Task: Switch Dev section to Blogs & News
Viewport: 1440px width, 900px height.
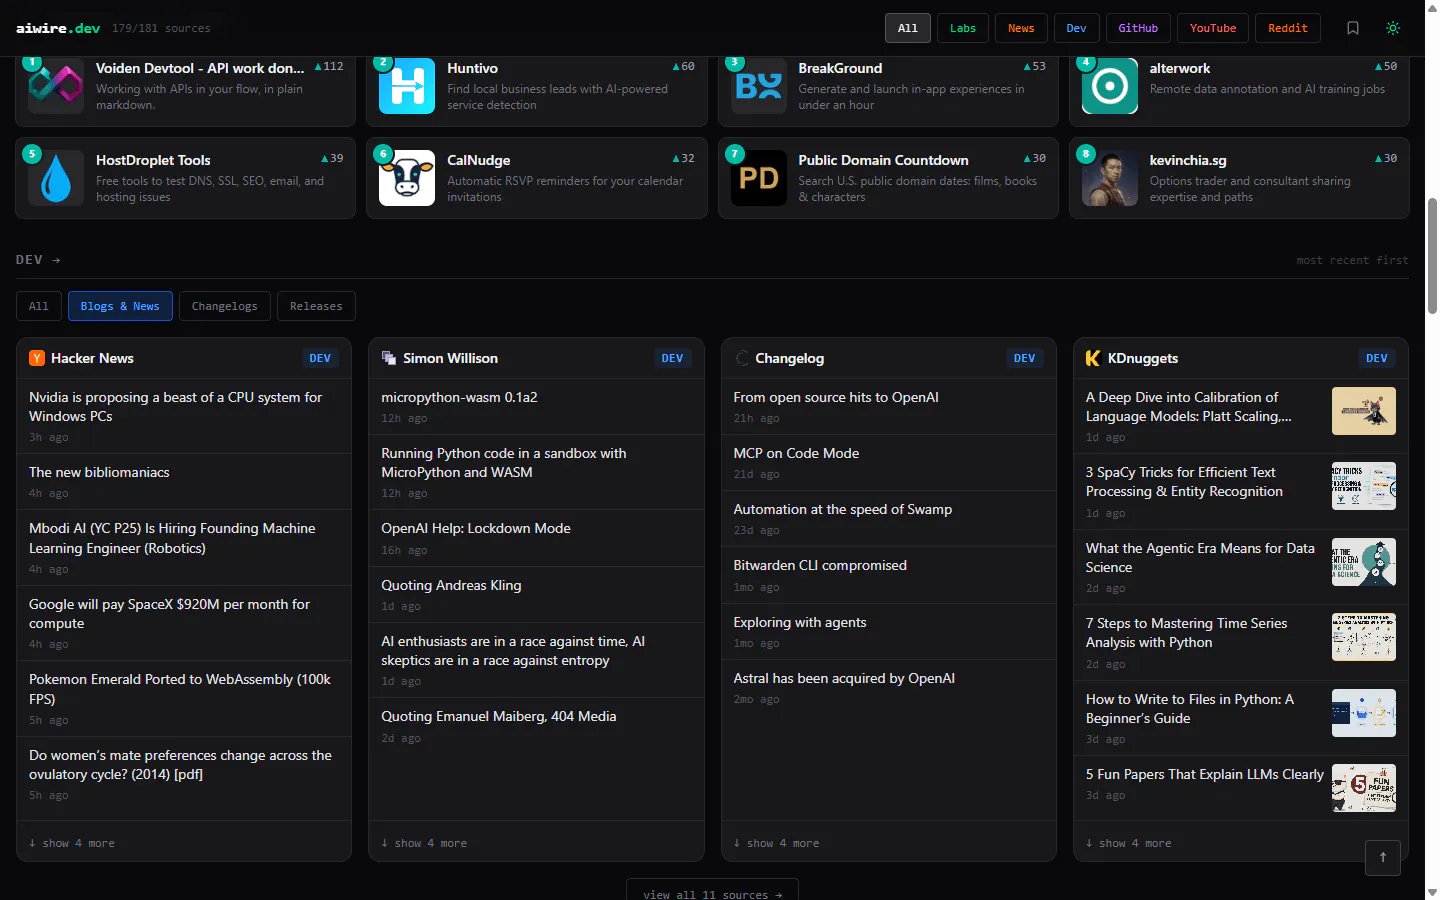Action: tap(120, 306)
